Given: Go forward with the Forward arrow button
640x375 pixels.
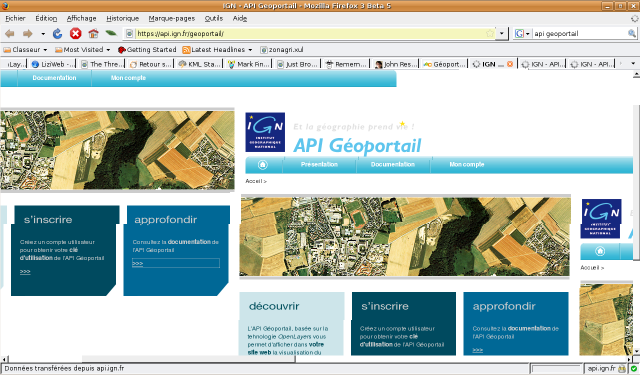Looking at the screenshot, I should click(27, 33).
